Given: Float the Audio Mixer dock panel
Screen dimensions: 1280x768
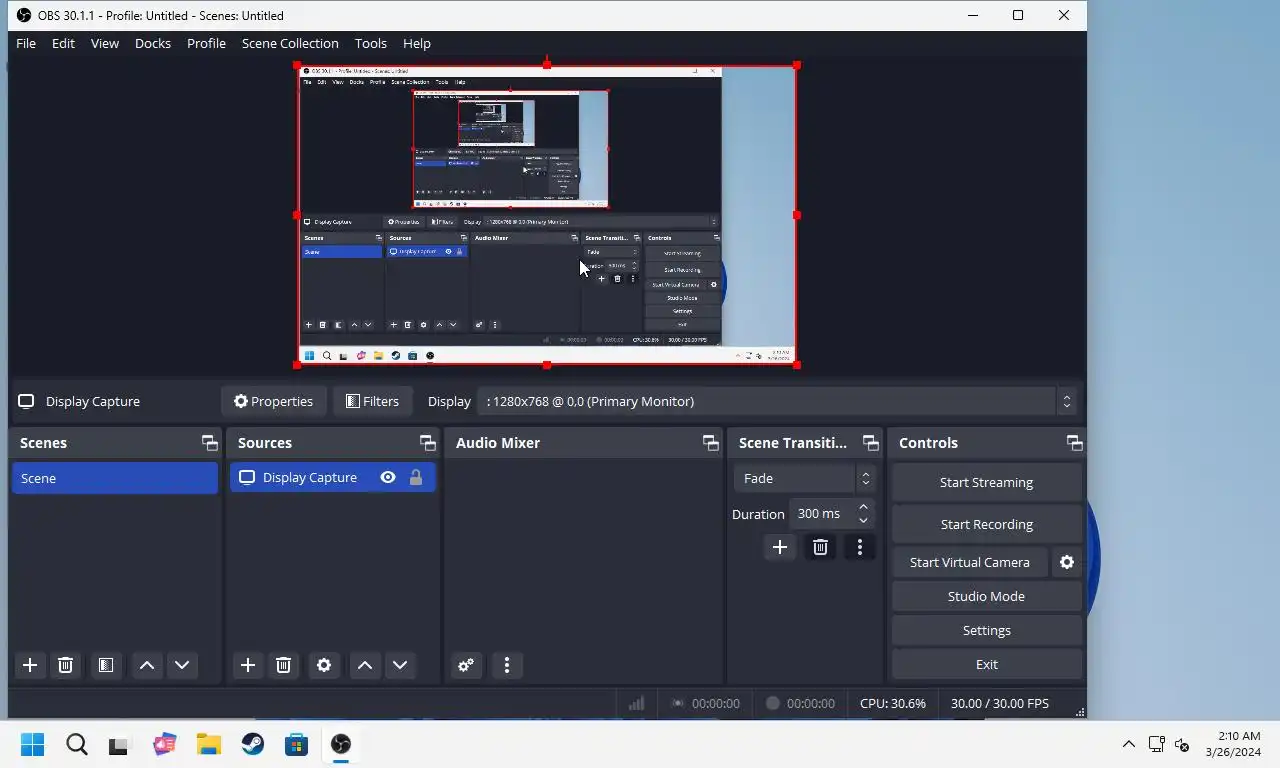Looking at the screenshot, I should point(711,443).
